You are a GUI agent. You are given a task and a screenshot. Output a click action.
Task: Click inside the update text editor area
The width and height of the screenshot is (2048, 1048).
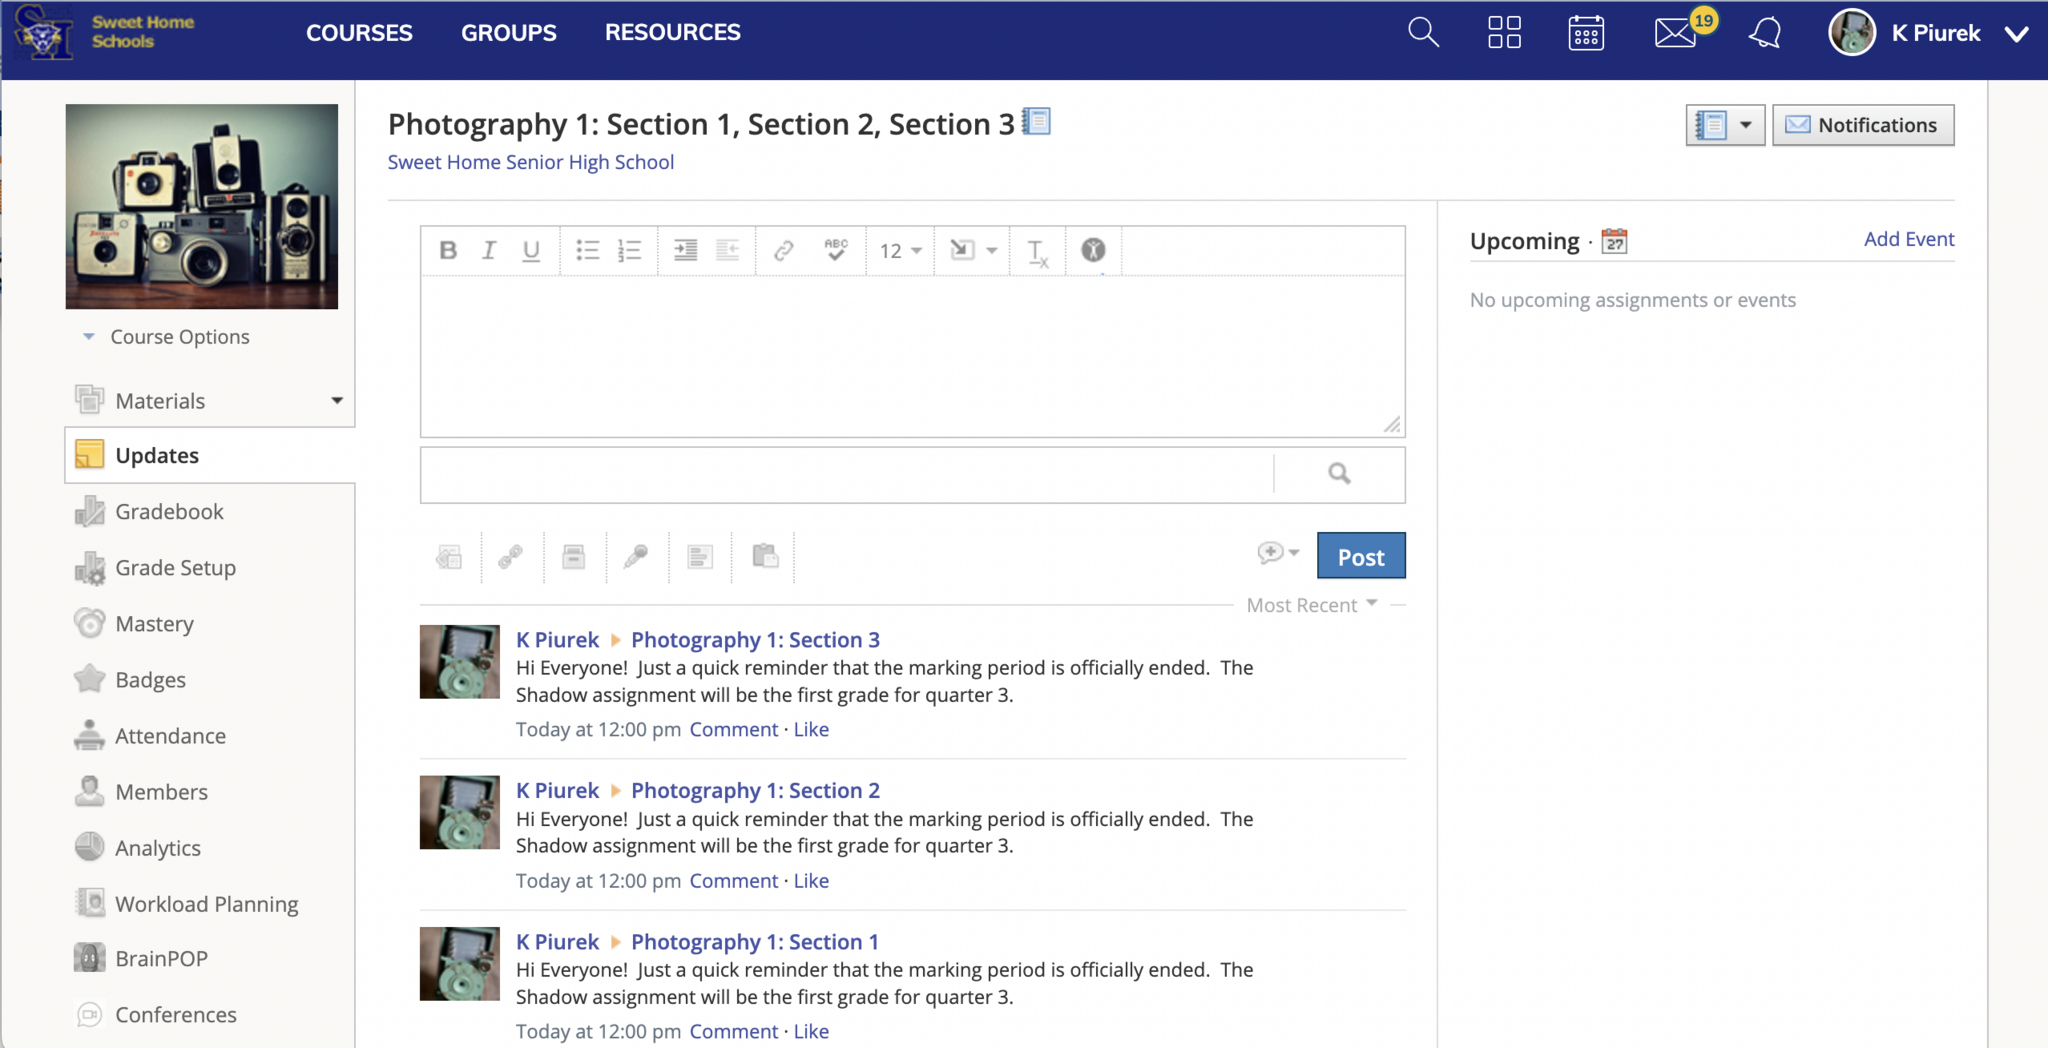[912, 355]
